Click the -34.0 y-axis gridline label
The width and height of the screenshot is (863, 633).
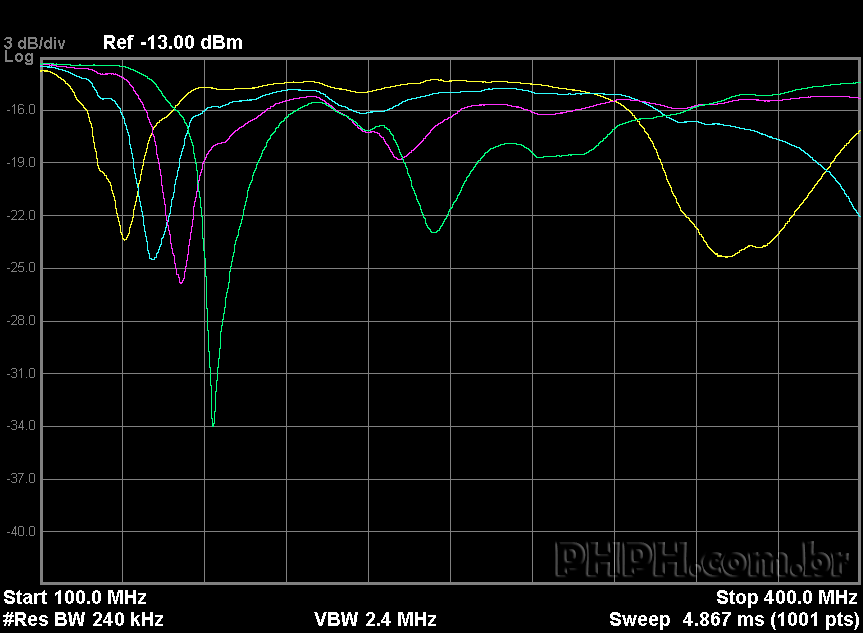tap(20, 426)
